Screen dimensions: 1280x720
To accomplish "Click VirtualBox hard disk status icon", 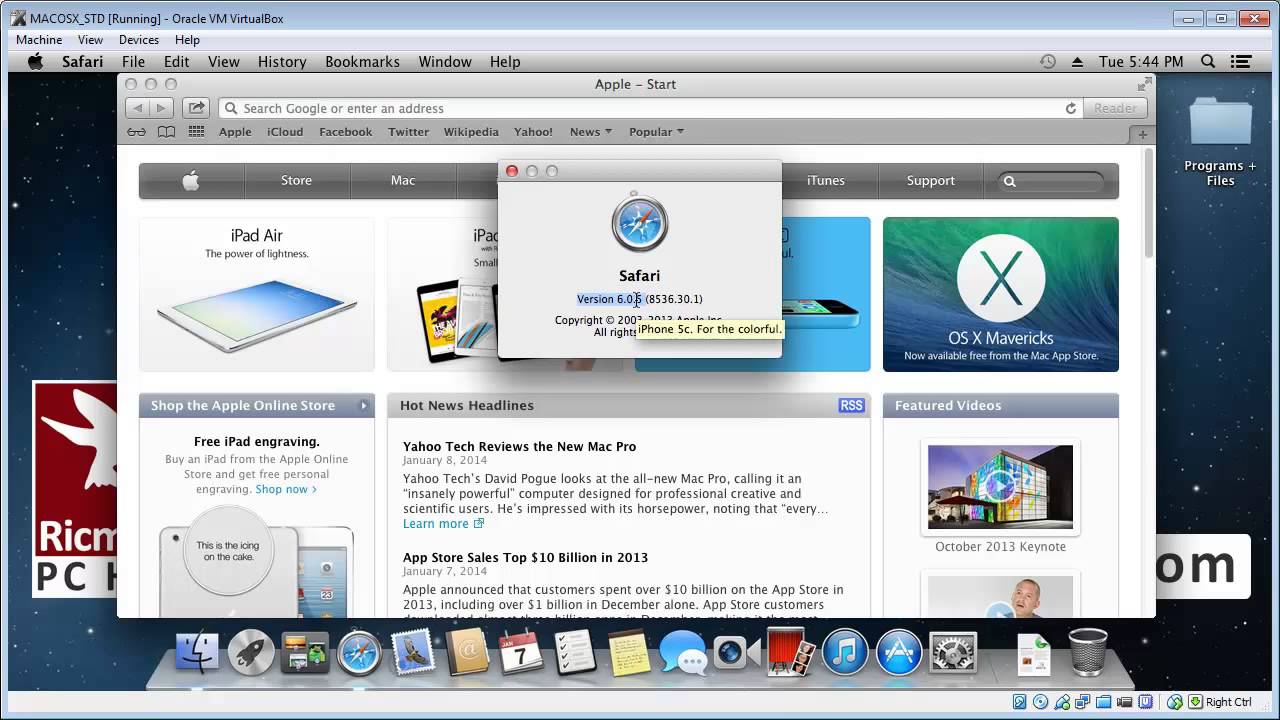I will [x=1020, y=702].
